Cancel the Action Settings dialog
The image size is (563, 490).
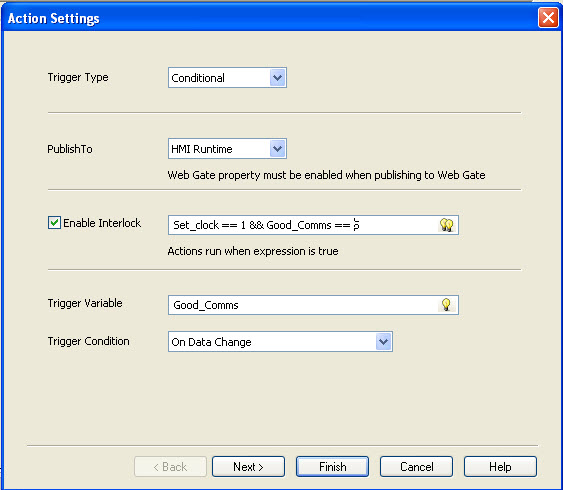[417, 467]
